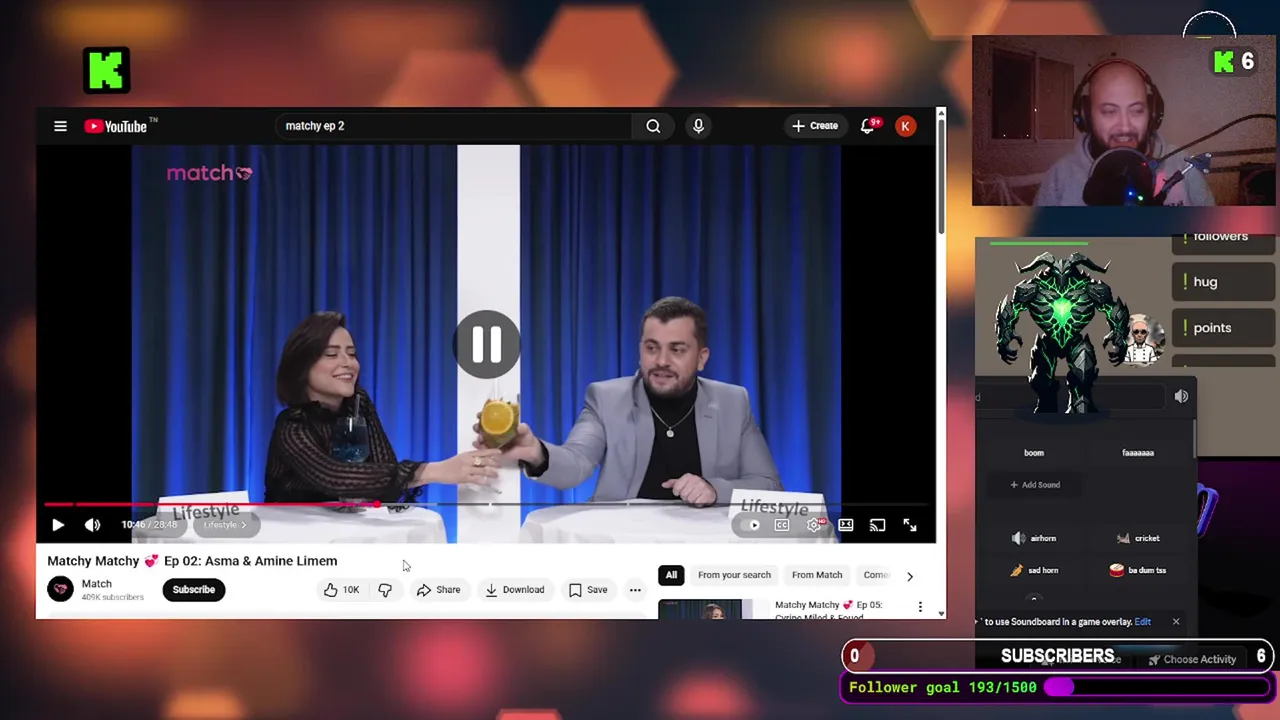Click '+ Add Sound' in soundboard
The image size is (1280, 720).
1035,485
